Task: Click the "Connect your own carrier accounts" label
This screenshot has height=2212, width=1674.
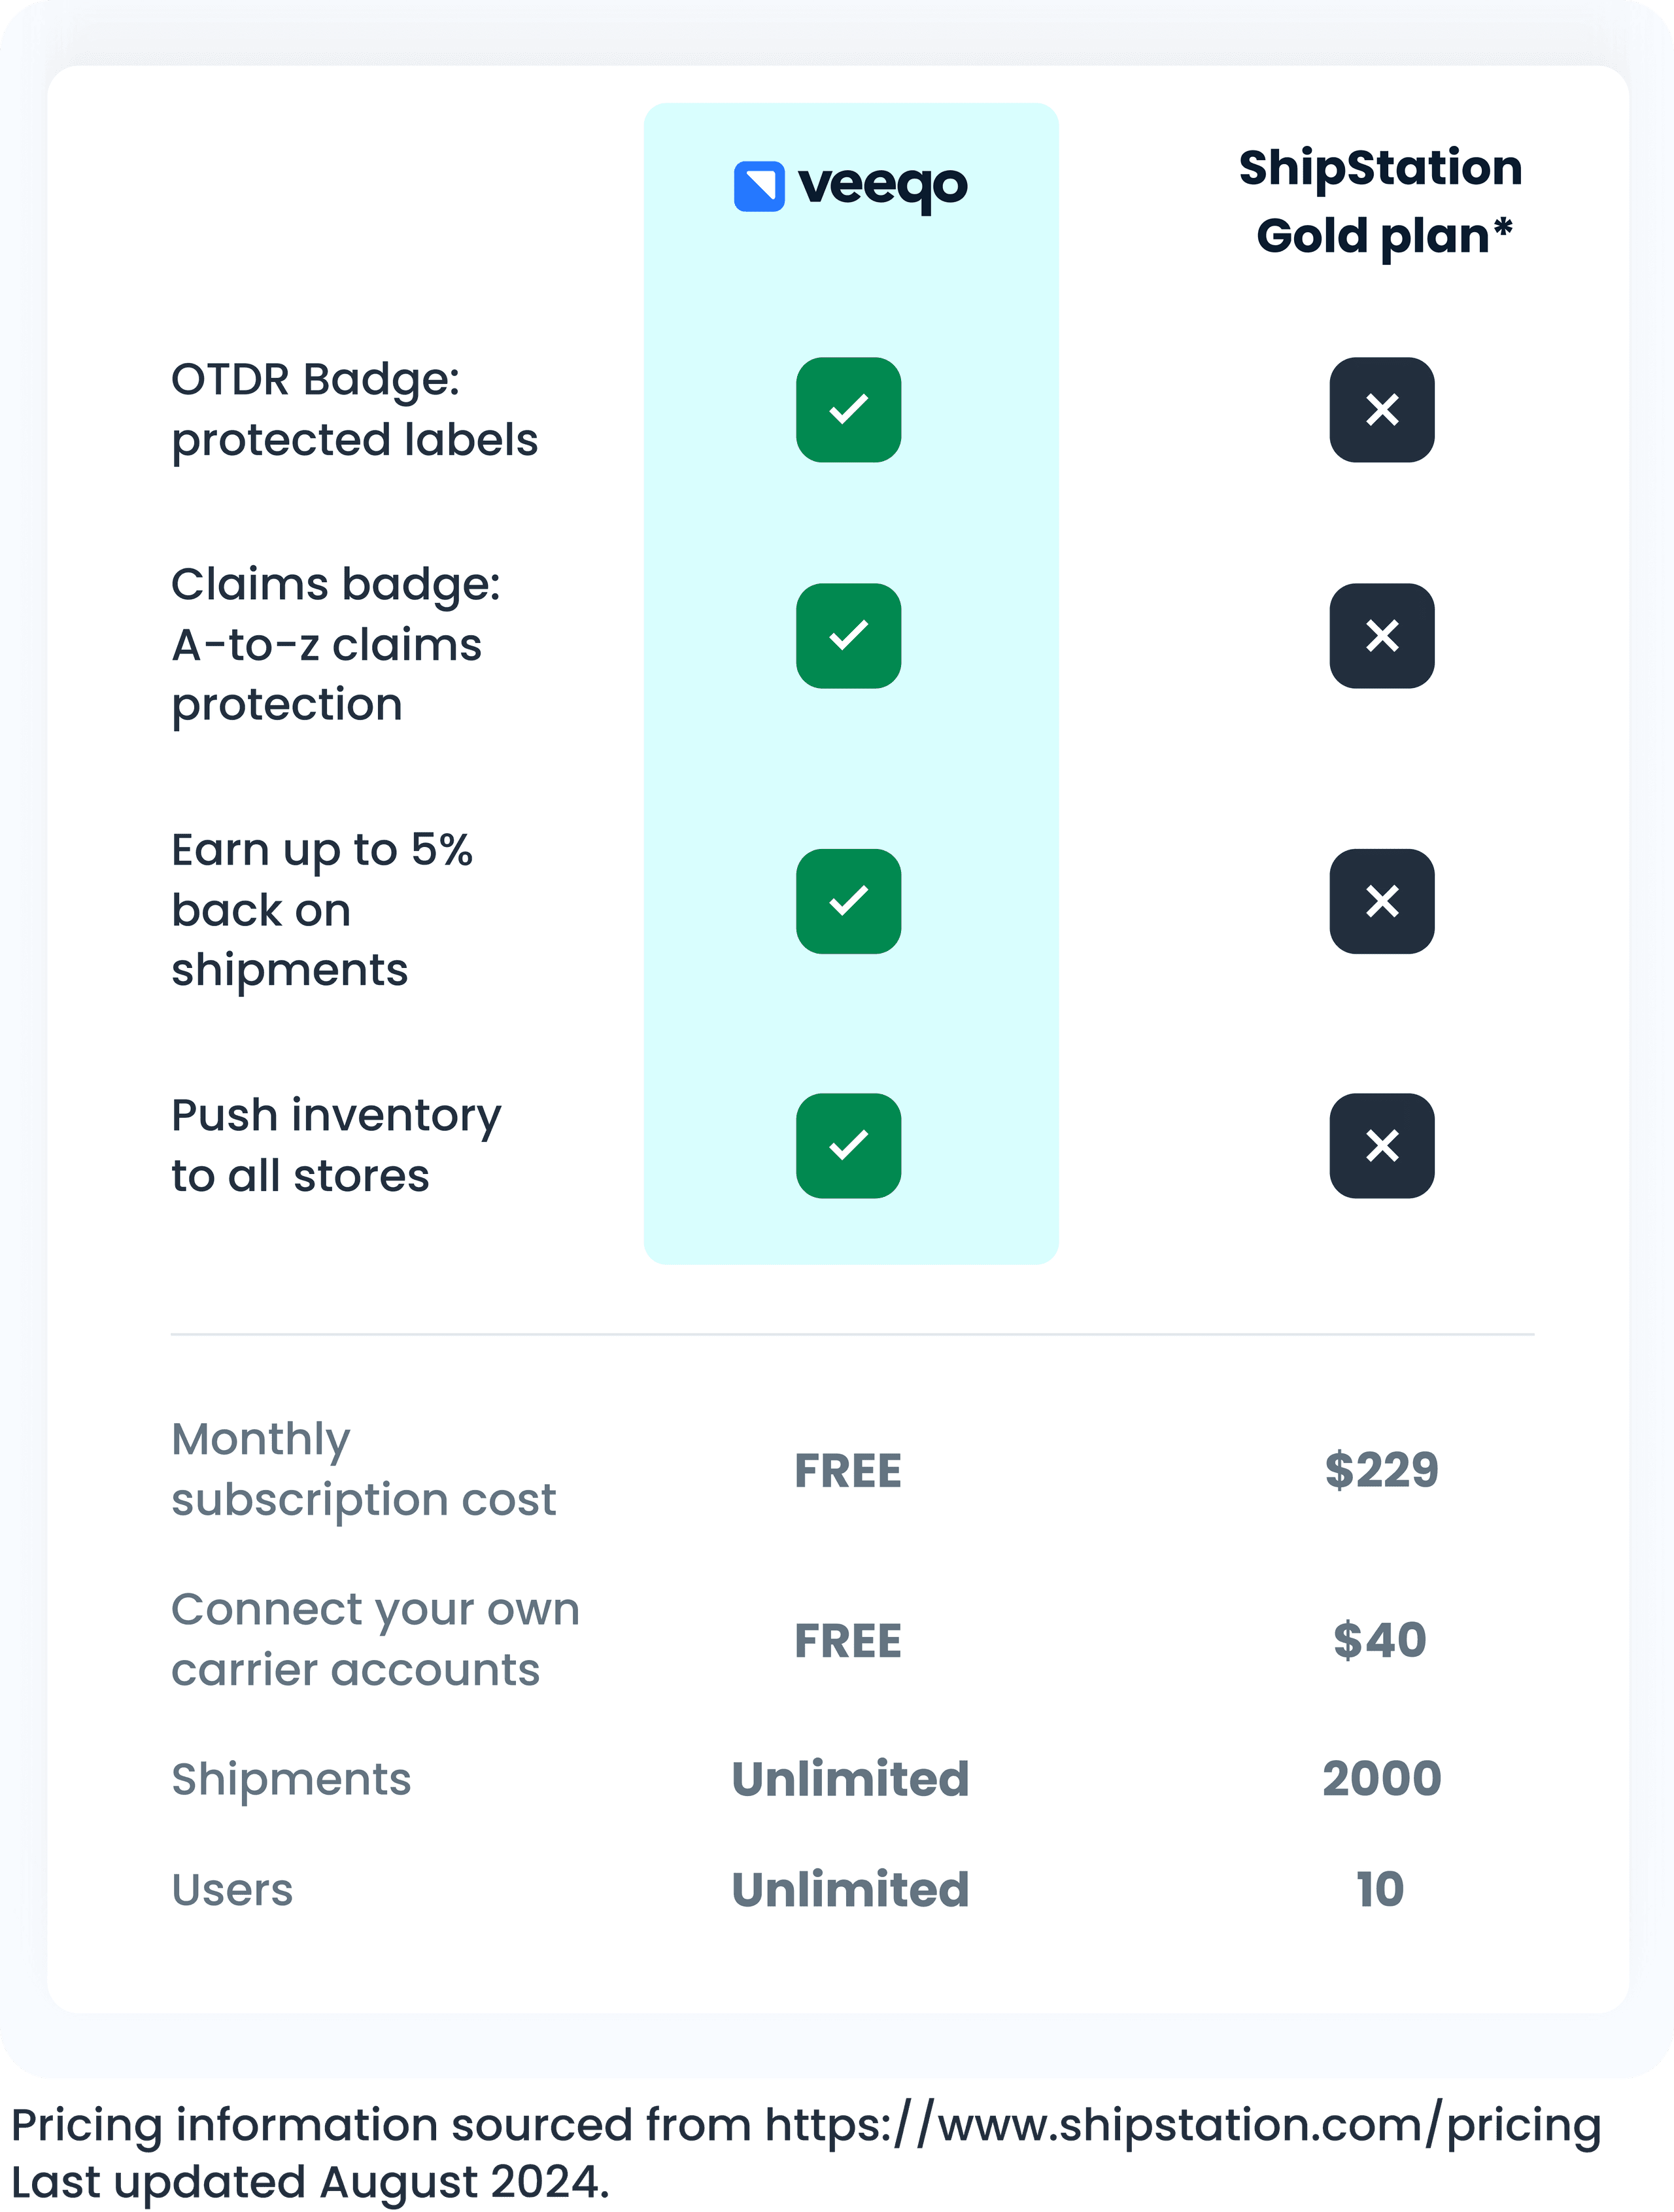Action: pyautogui.click(x=375, y=1639)
